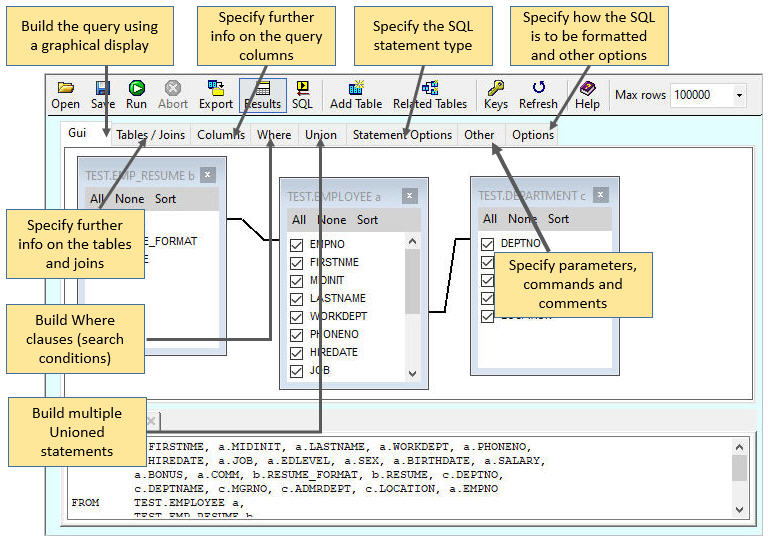Click None in TEST.EMP_RESUME table box
Image resolution: width=768 pixels, height=543 pixels.
(x=130, y=199)
